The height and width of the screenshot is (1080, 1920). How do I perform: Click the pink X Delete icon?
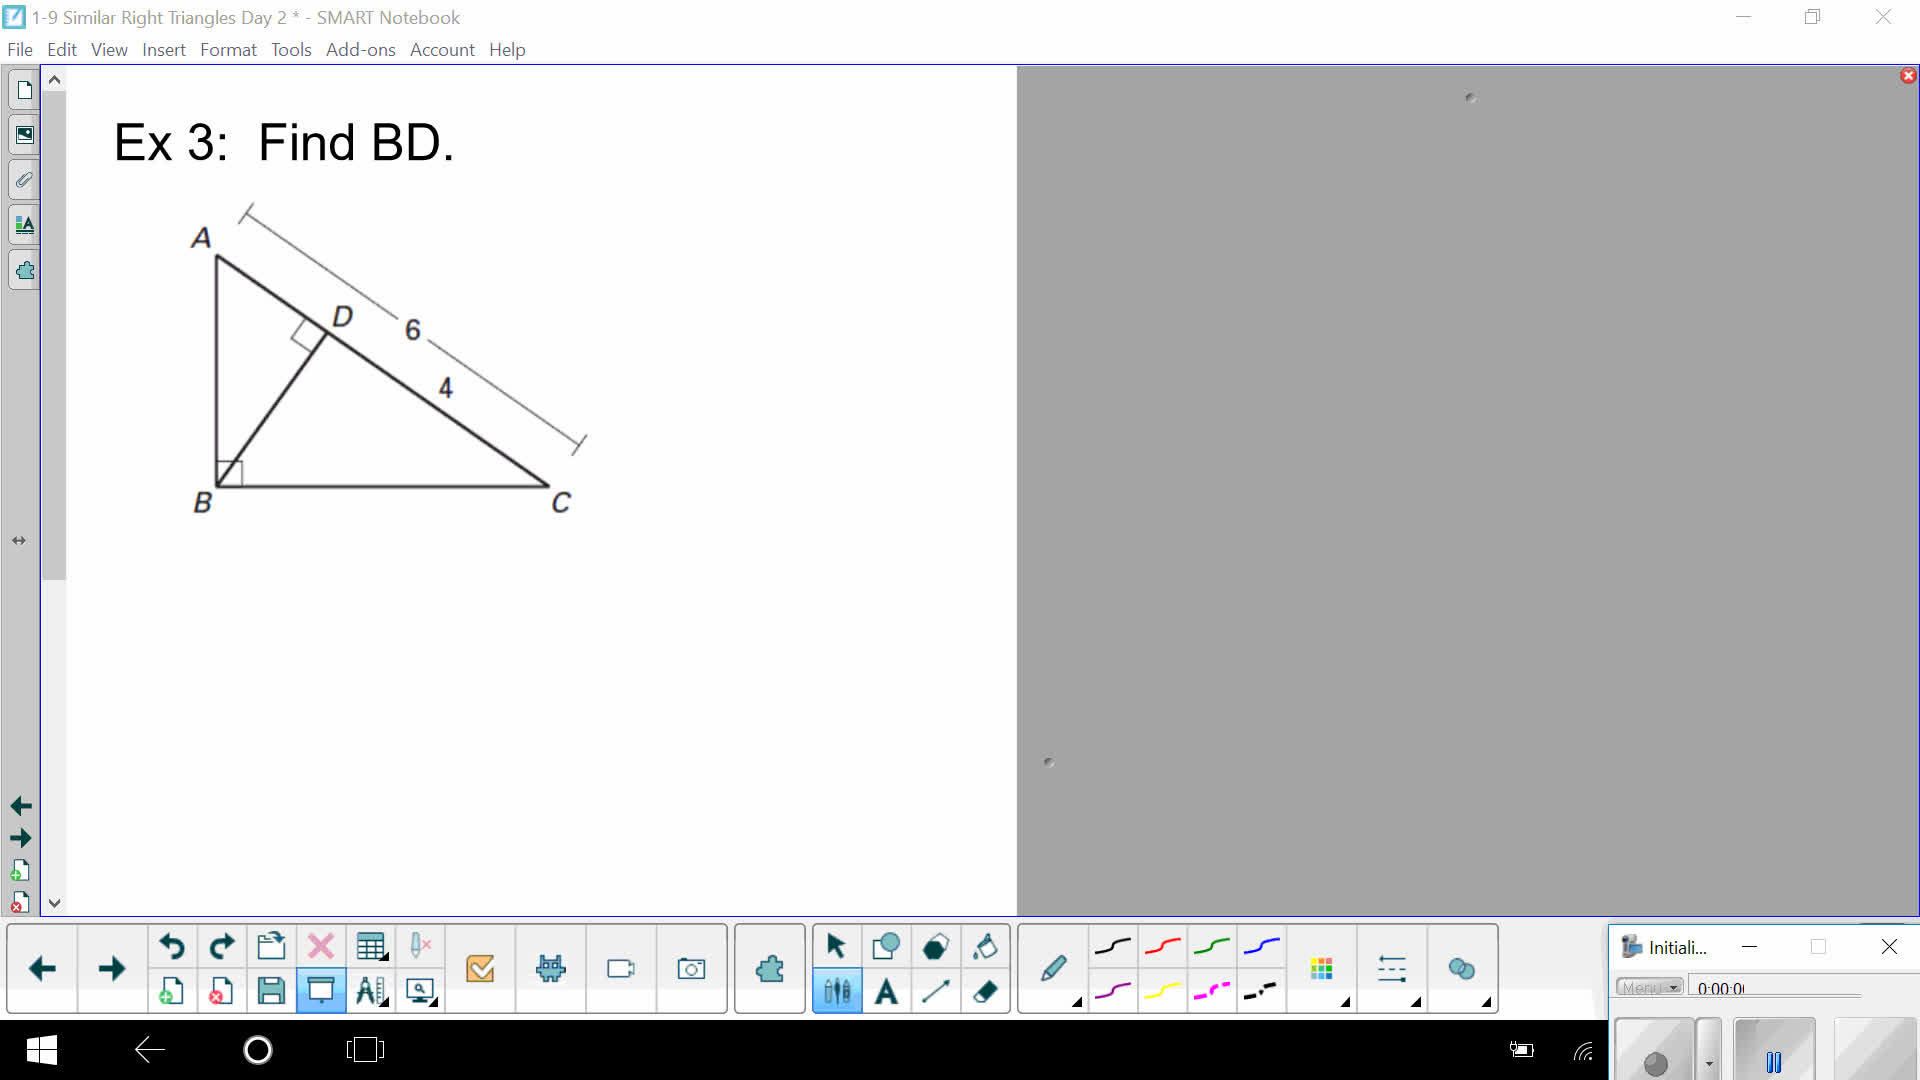(321, 945)
